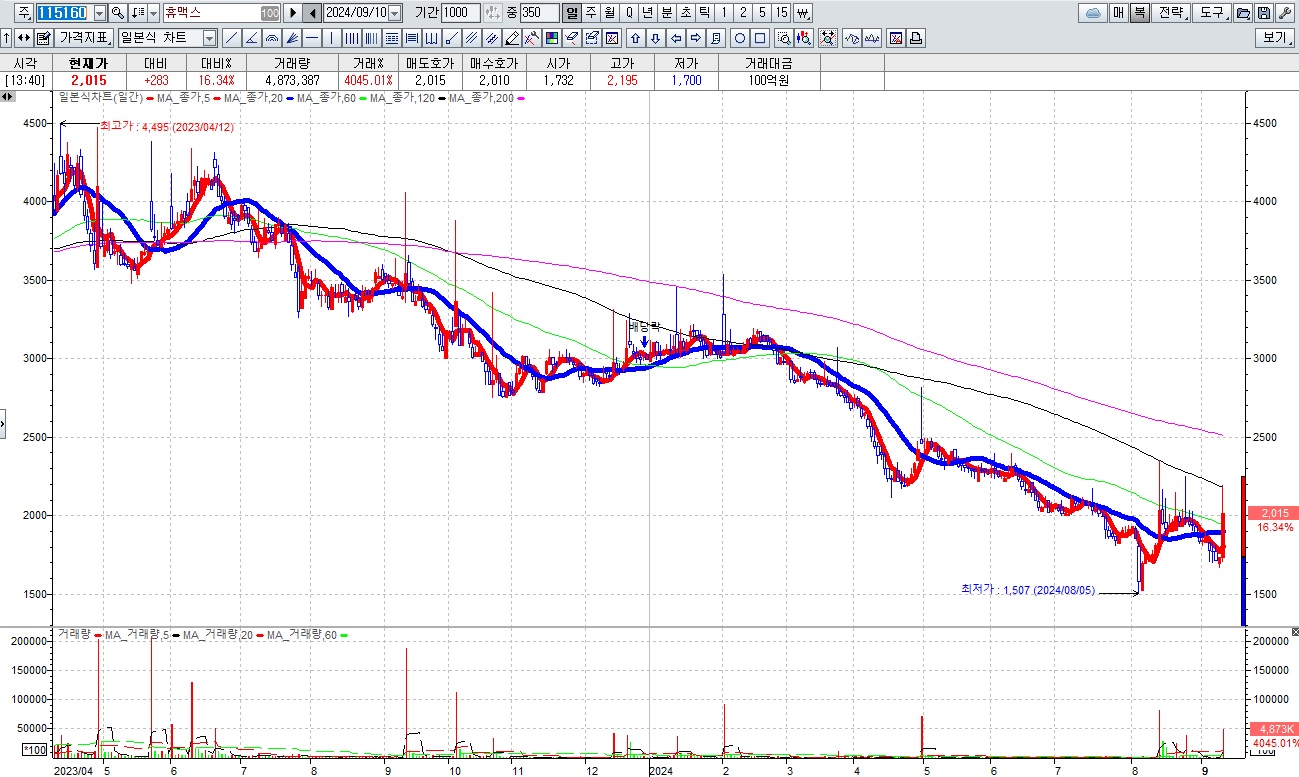The image size is (1299, 777).
Task: Select the eraser pencil tool
Action: pos(511,38)
